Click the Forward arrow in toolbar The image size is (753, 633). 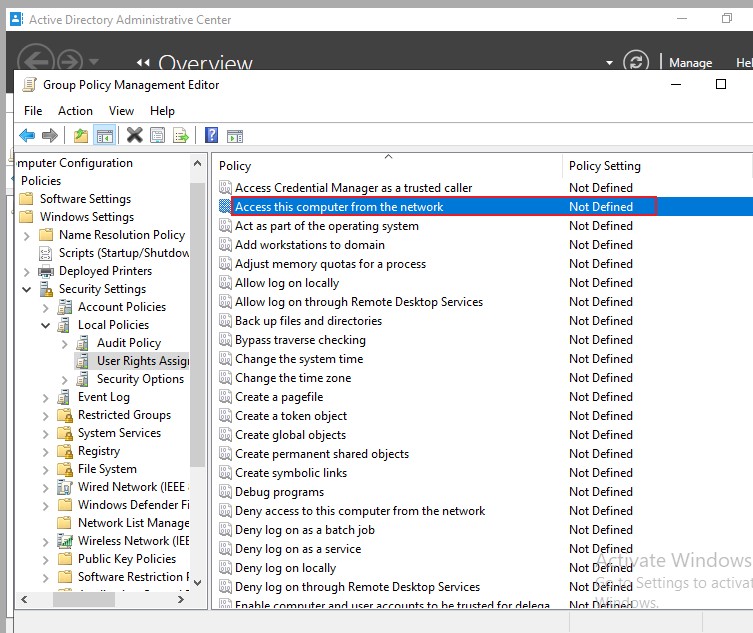point(50,136)
